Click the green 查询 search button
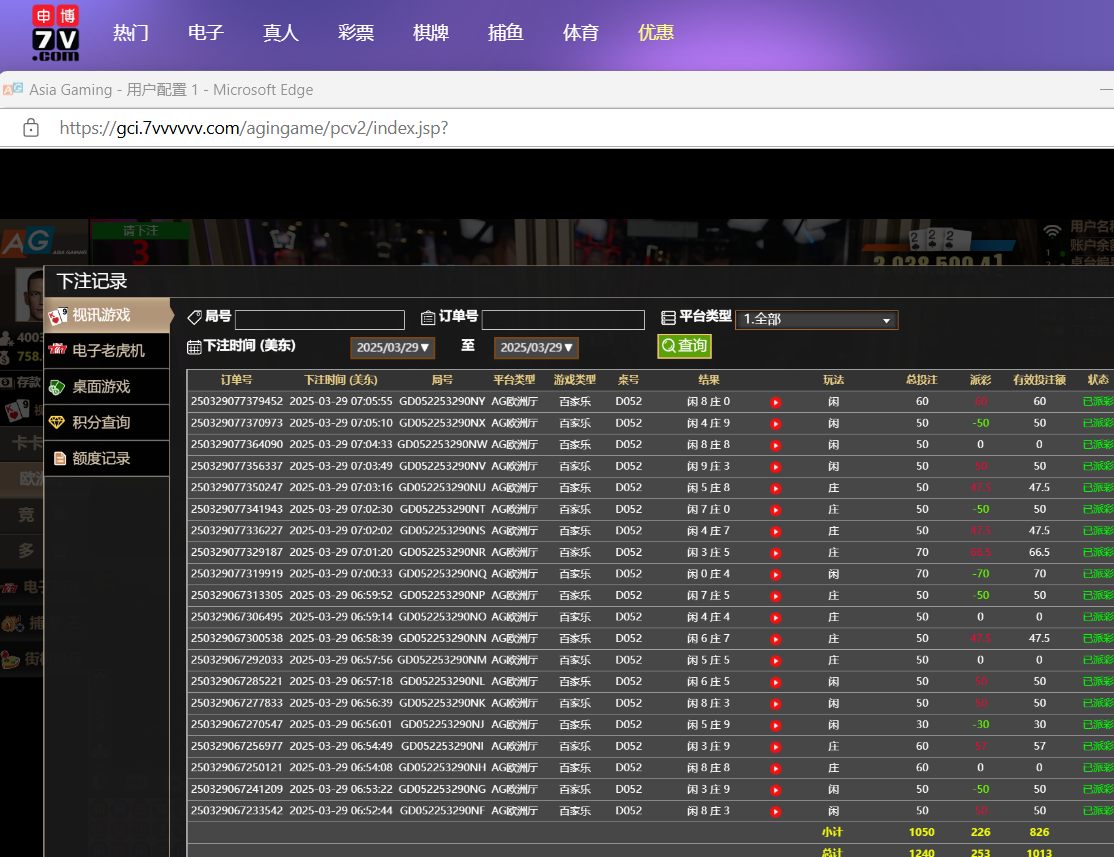The width and height of the screenshot is (1114, 857). coord(684,346)
